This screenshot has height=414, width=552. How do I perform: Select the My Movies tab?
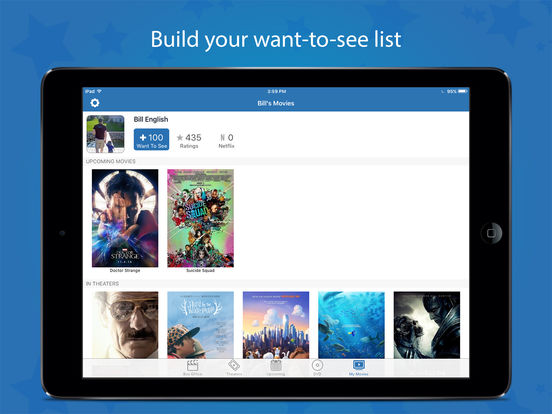358,368
